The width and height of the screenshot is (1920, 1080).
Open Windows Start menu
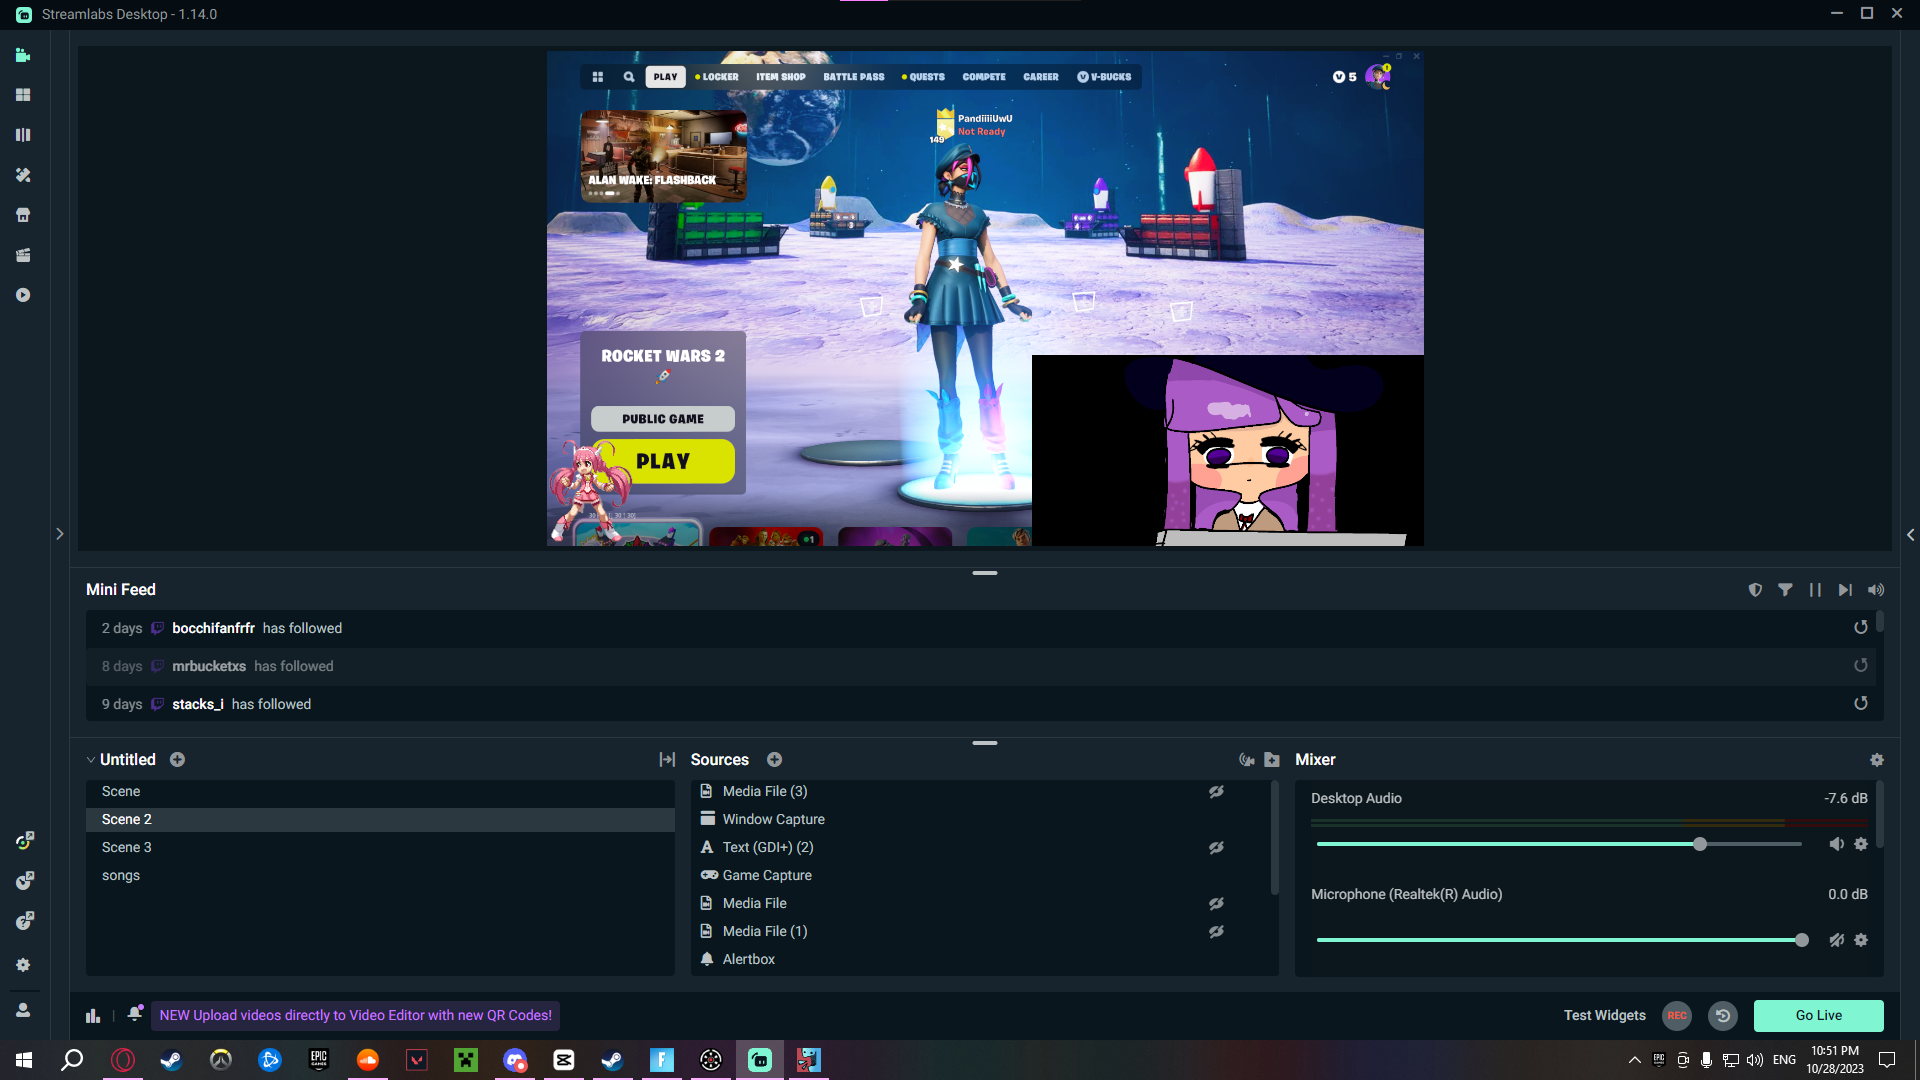tap(24, 1060)
